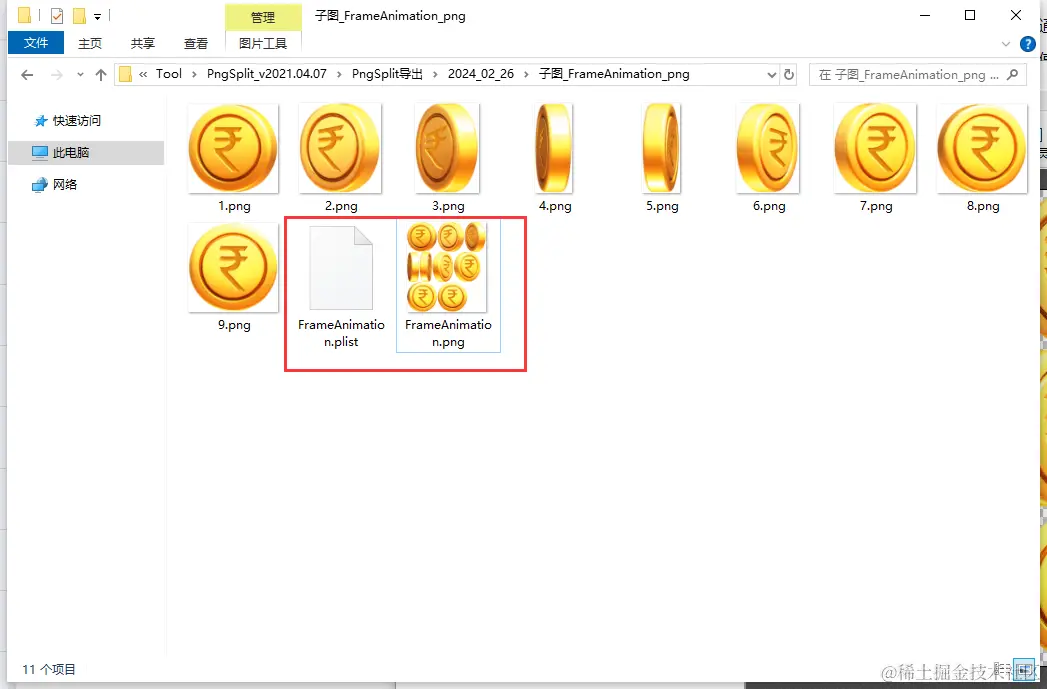
Task: Maximize the explorer window
Action: click(x=970, y=15)
